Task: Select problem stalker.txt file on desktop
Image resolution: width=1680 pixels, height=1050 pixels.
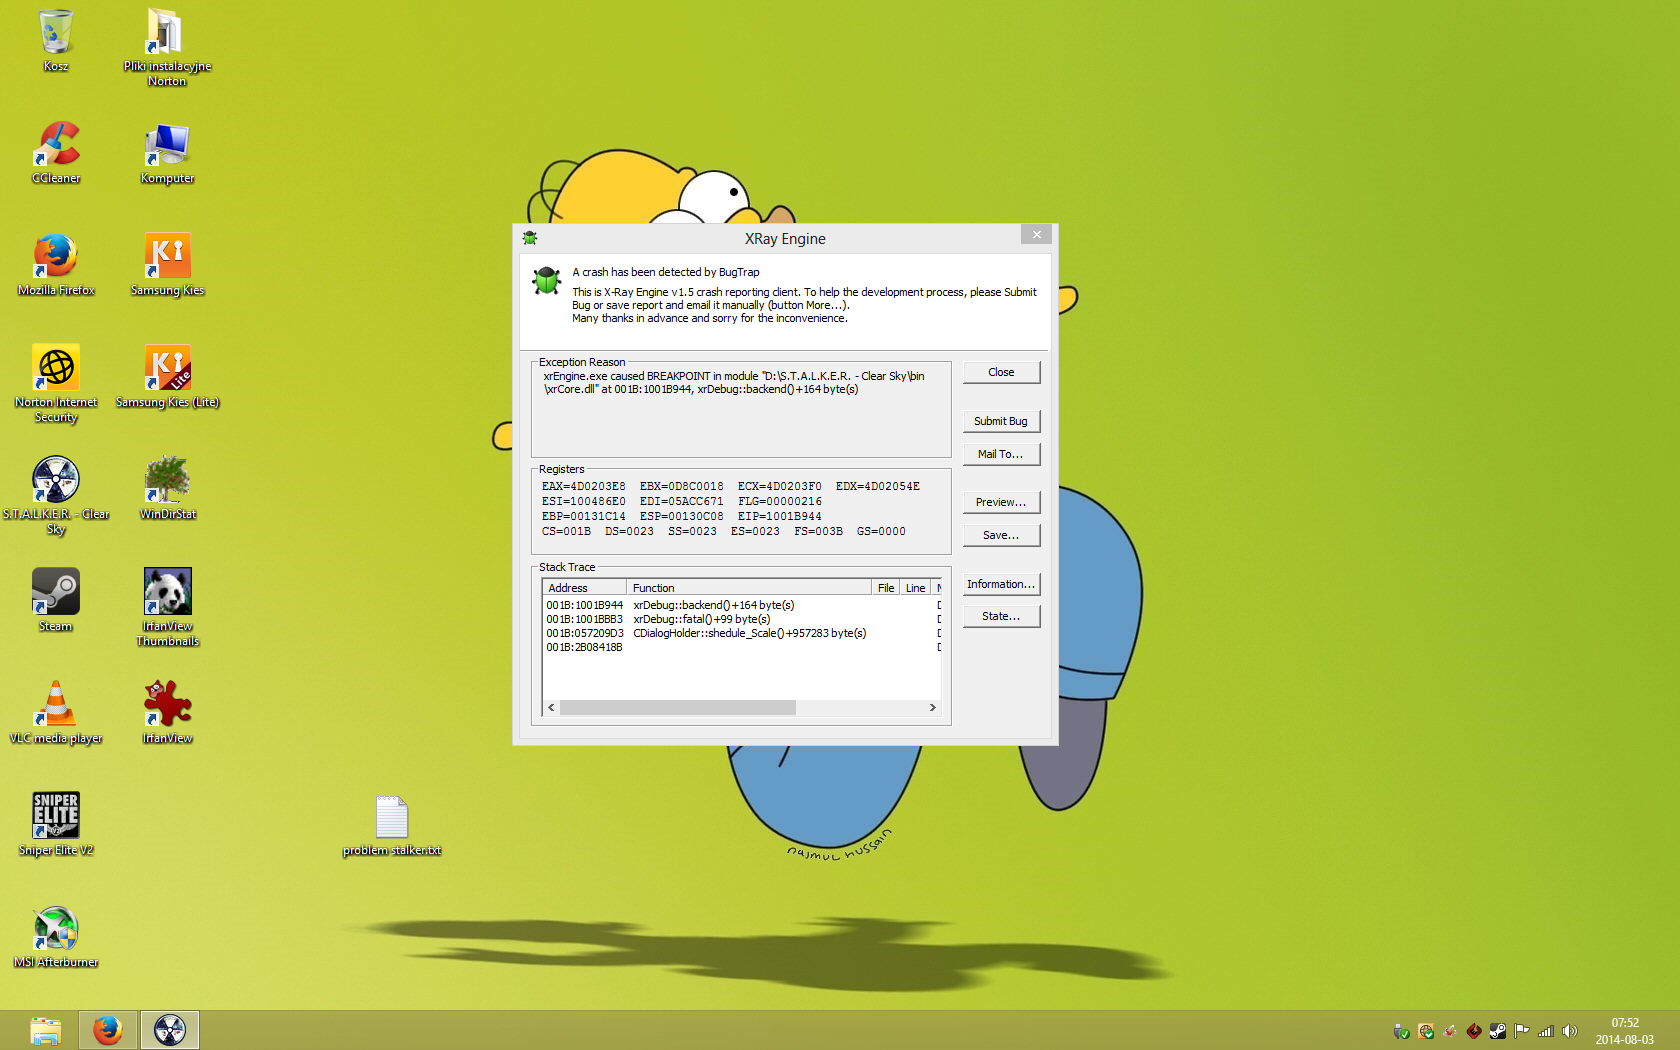Action: click(x=392, y=826)
